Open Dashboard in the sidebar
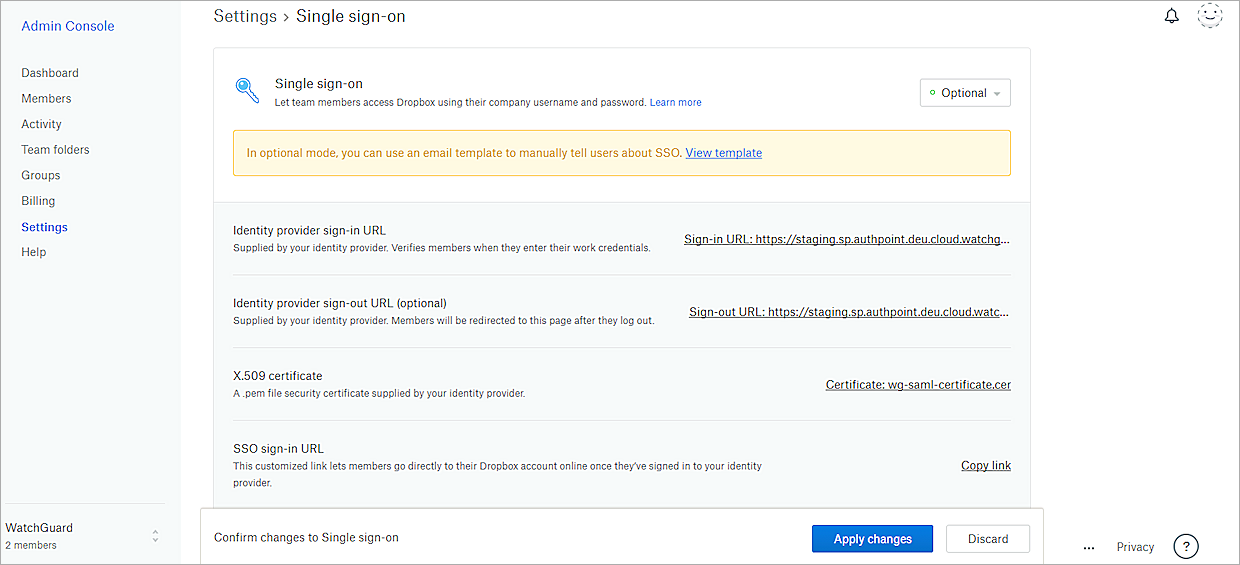Screen dimensions: 1240x565 50,73
